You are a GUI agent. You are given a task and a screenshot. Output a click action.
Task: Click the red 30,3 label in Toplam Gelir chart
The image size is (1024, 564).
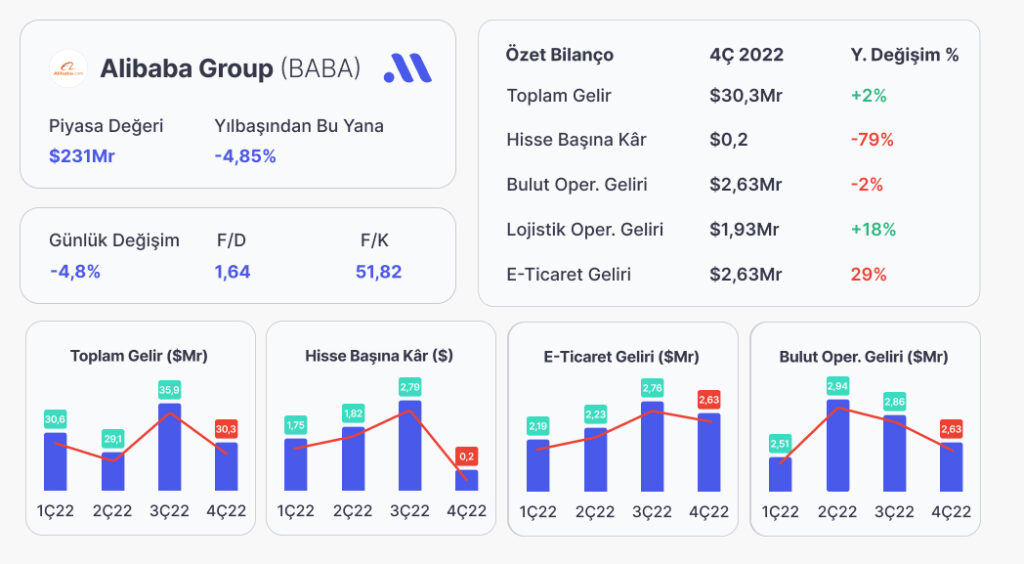coord(226,429)
